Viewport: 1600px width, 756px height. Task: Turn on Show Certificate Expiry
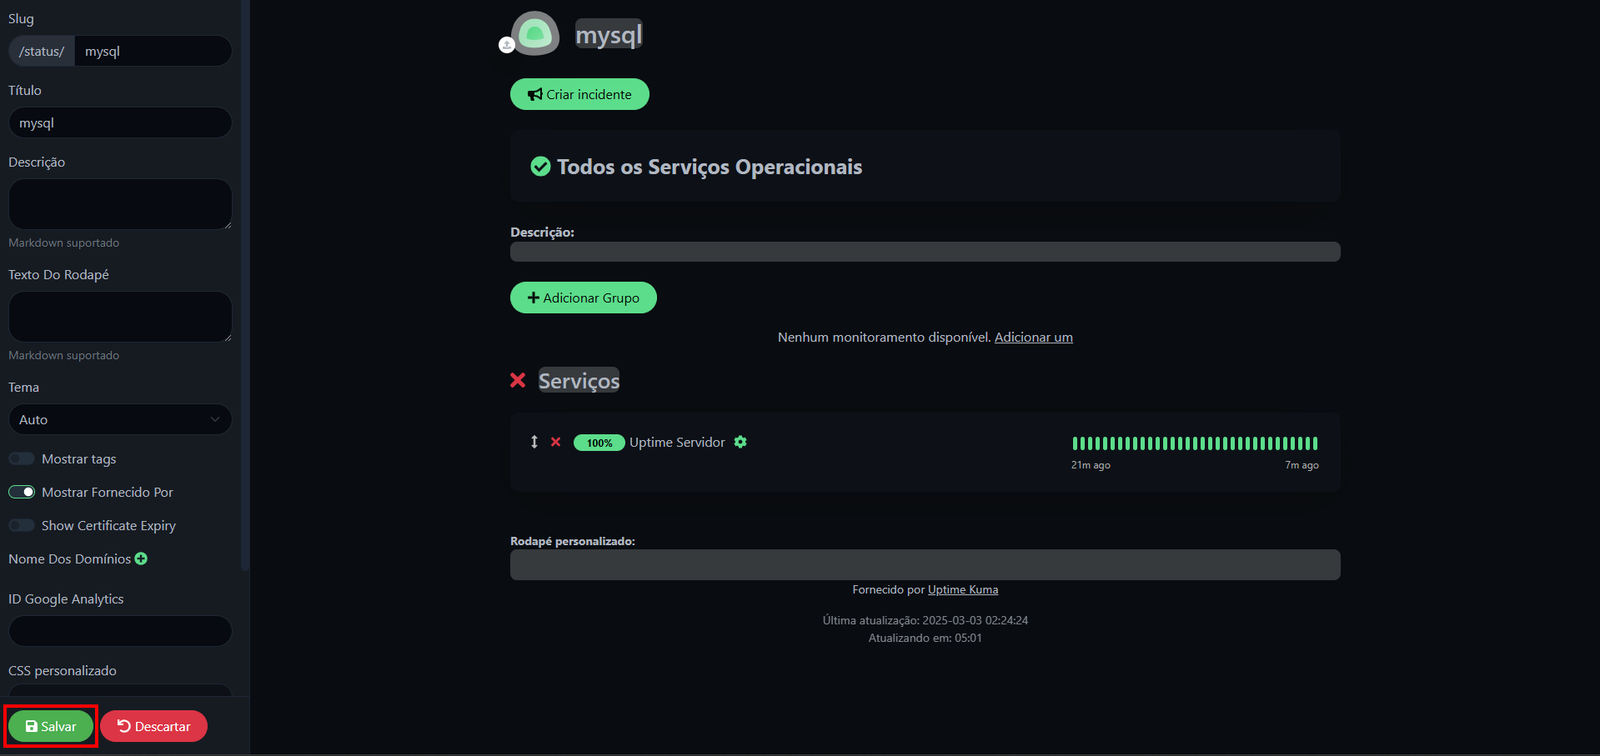pyautogui.click(x=22, y=525)
